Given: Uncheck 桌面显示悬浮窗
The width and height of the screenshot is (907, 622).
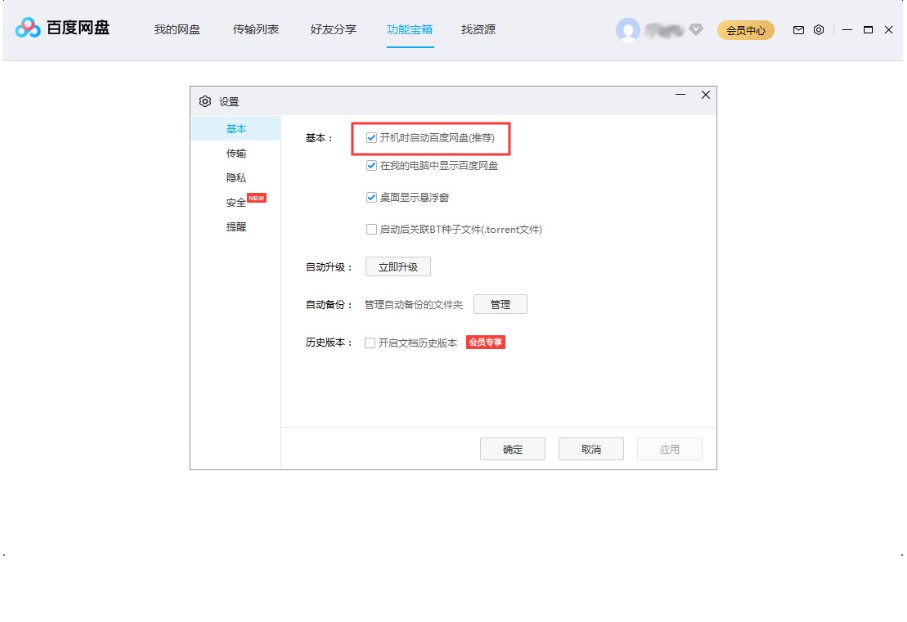Looking at the screenshot, I should [371, 197].
